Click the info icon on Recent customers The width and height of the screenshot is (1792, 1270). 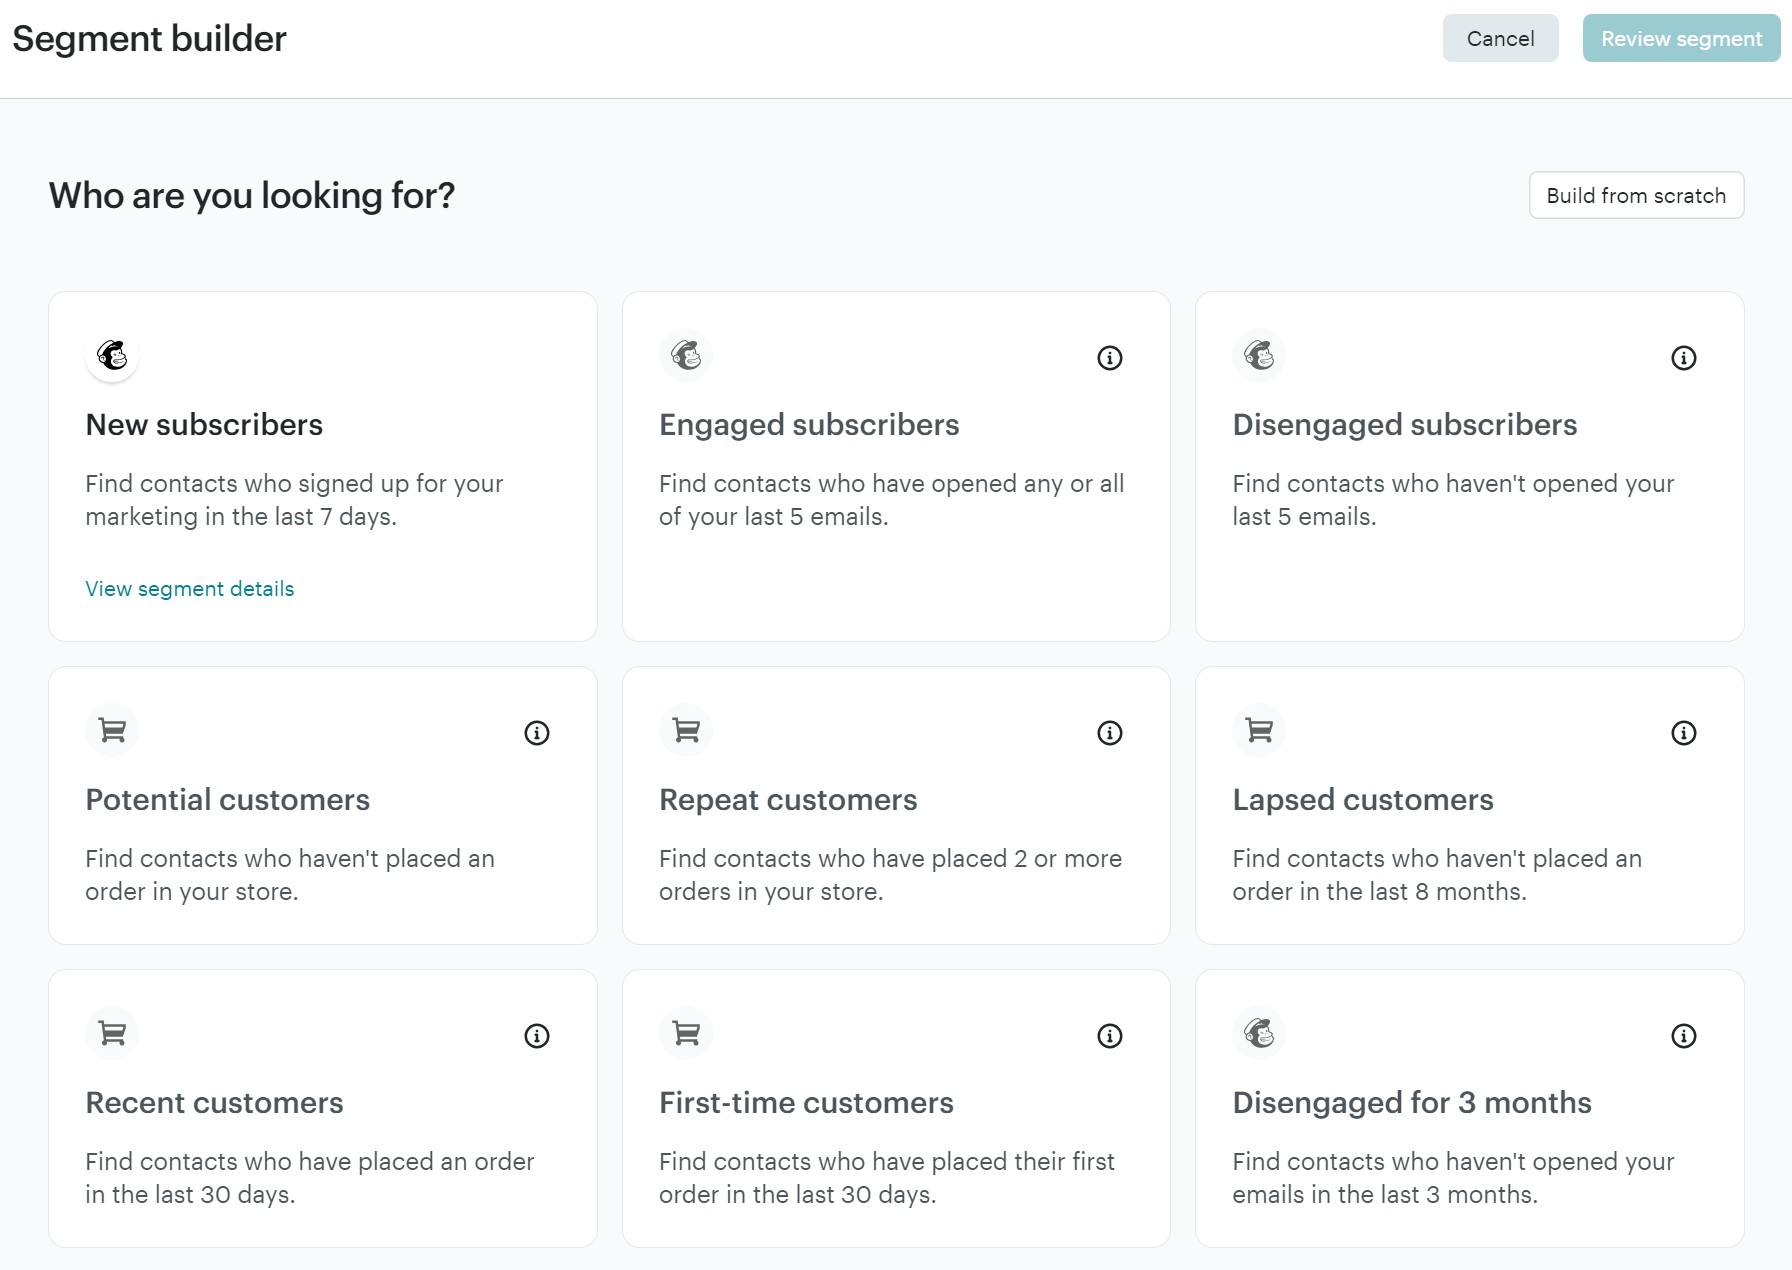536,1037
